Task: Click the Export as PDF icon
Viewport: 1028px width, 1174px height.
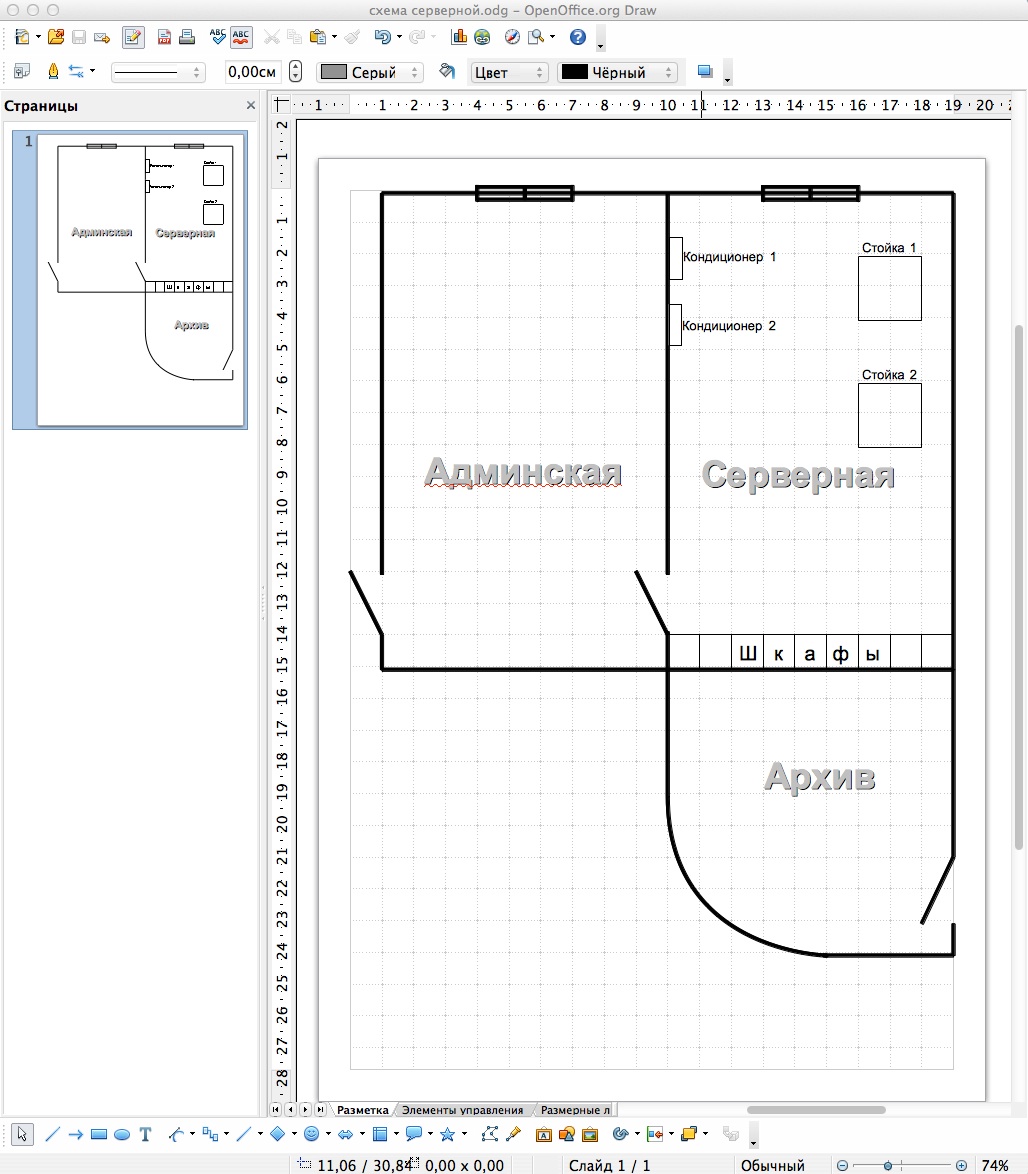Action: pyautogui.click(x=164, y=38)
